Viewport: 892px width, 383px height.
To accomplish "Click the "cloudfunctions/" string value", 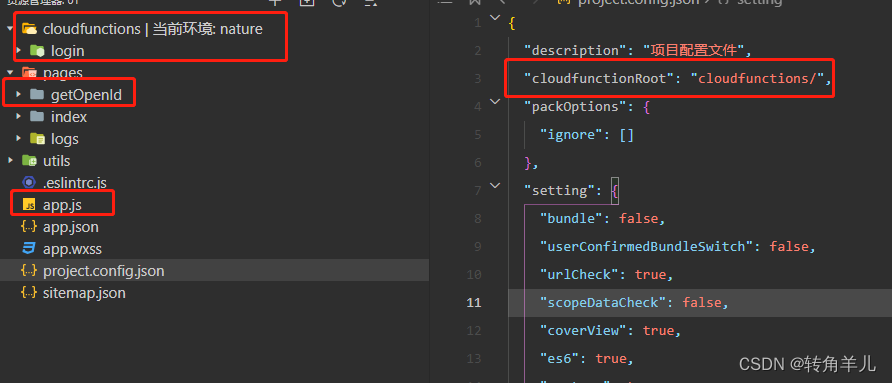I will (758, 79).
